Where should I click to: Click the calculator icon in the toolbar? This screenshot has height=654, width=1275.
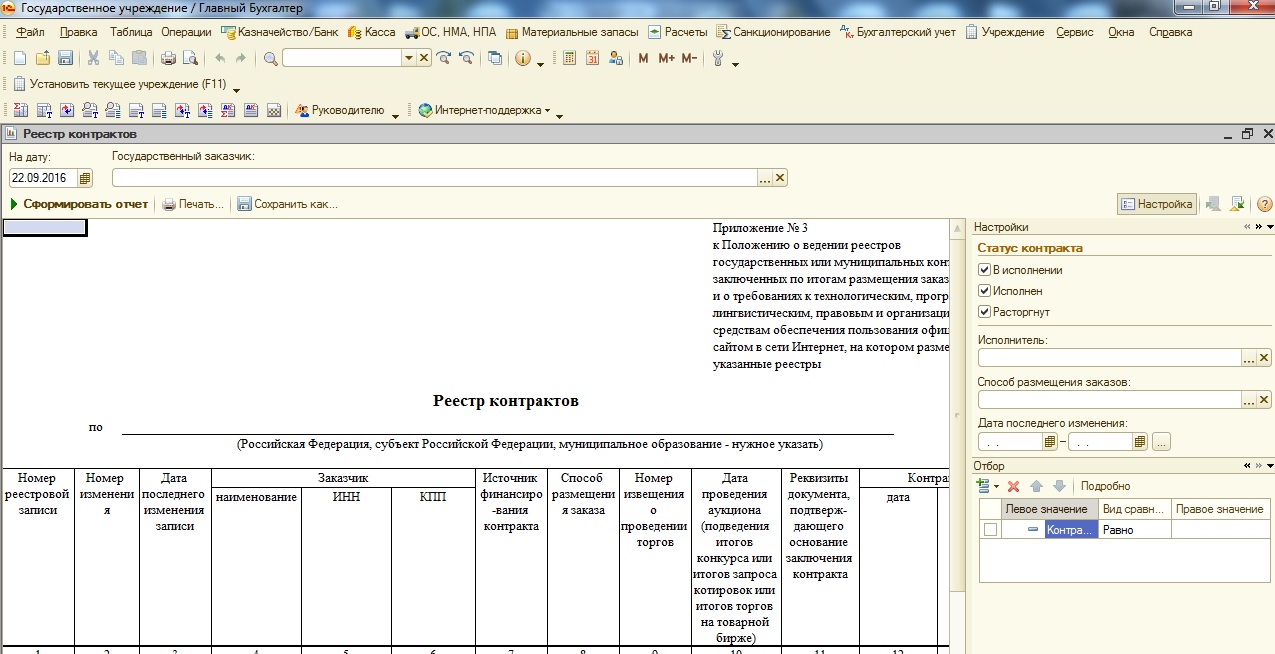pos(570,59)
